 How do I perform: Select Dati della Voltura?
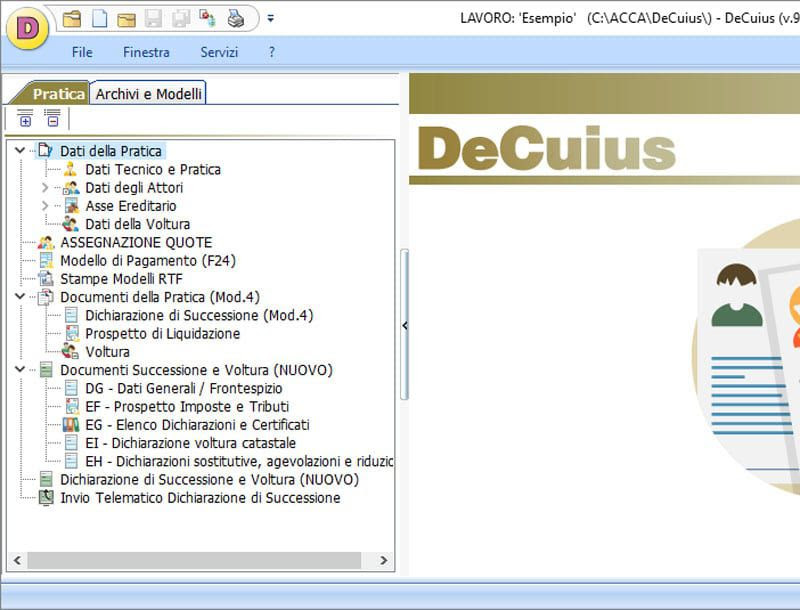[x=138, y=224]
